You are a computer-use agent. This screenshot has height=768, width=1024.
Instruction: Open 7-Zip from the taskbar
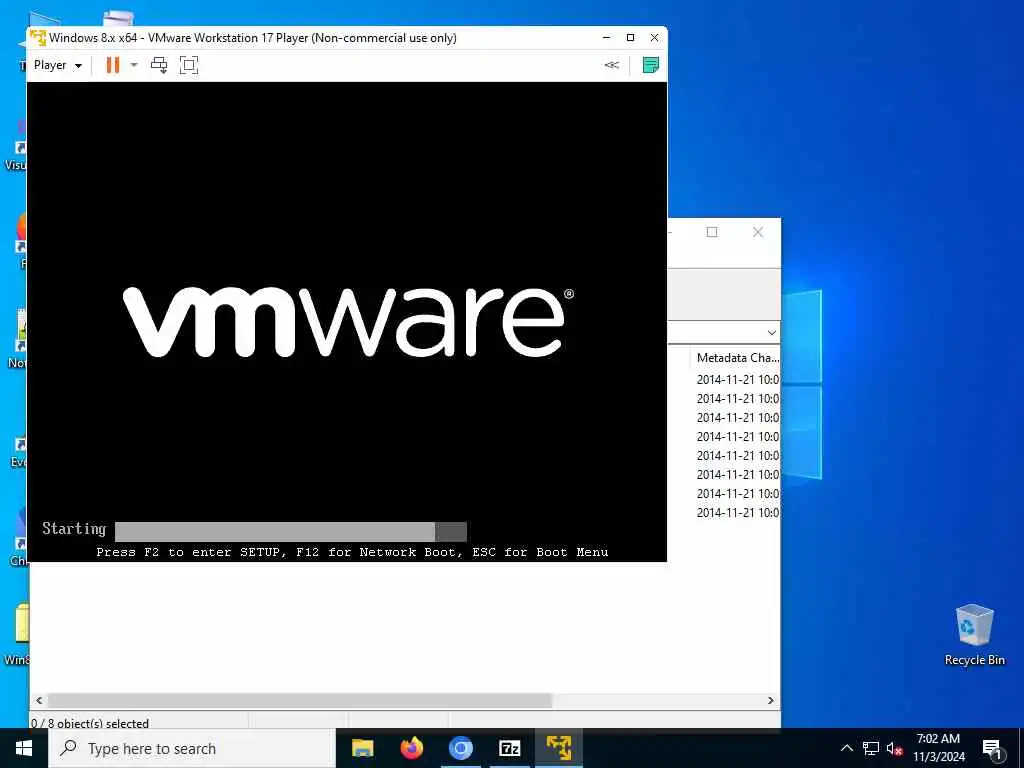click(509, 748)
